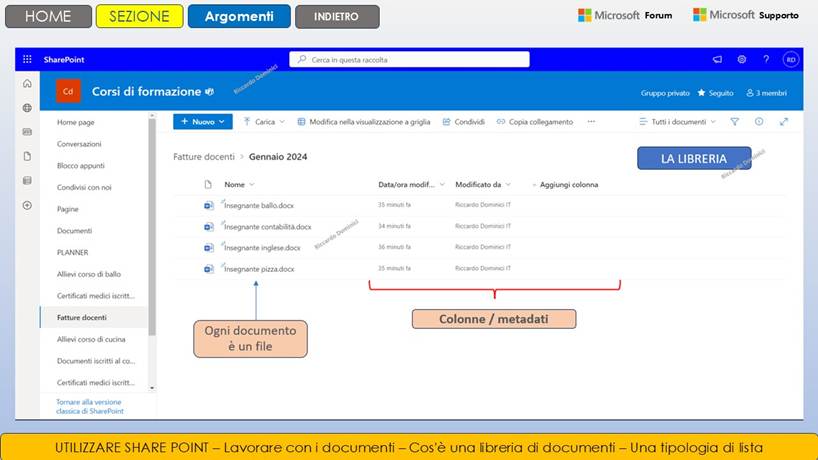Open the My lists icon in left rail
Viewport: 818px width, 460px height.
(27, 180)
